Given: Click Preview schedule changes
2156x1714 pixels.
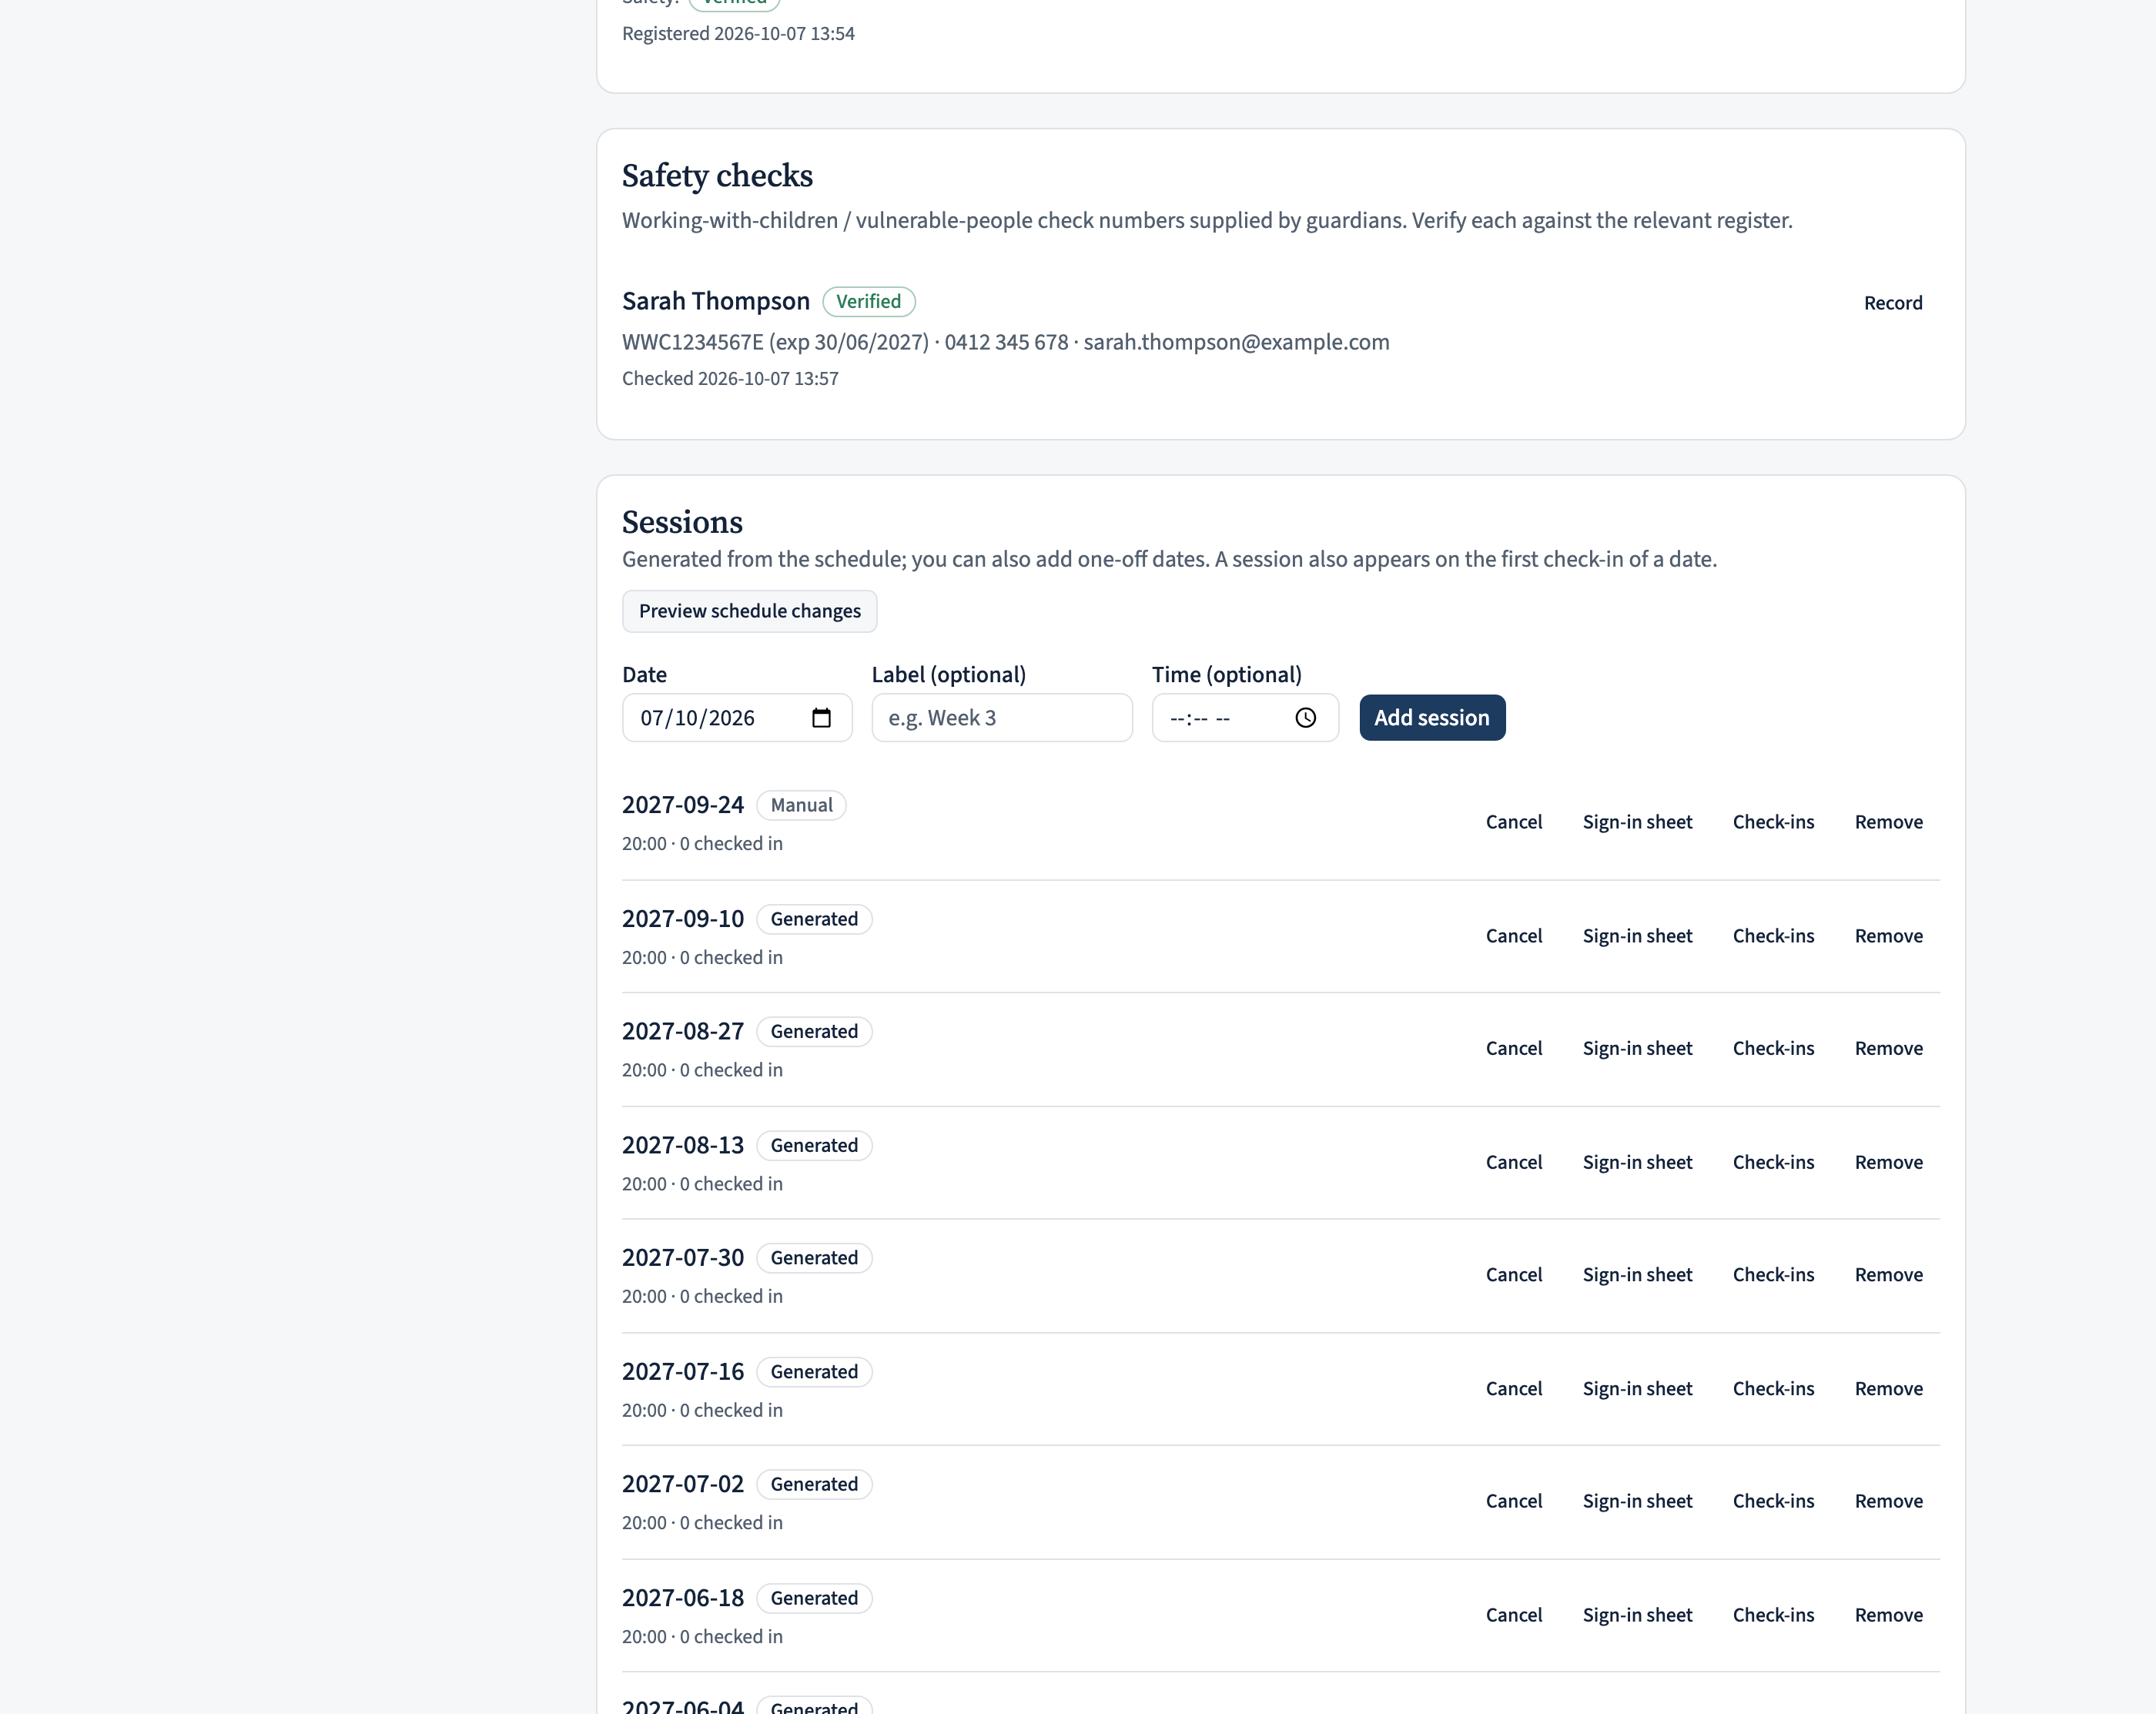Looking at the screenshot, I should click(749, 611).
